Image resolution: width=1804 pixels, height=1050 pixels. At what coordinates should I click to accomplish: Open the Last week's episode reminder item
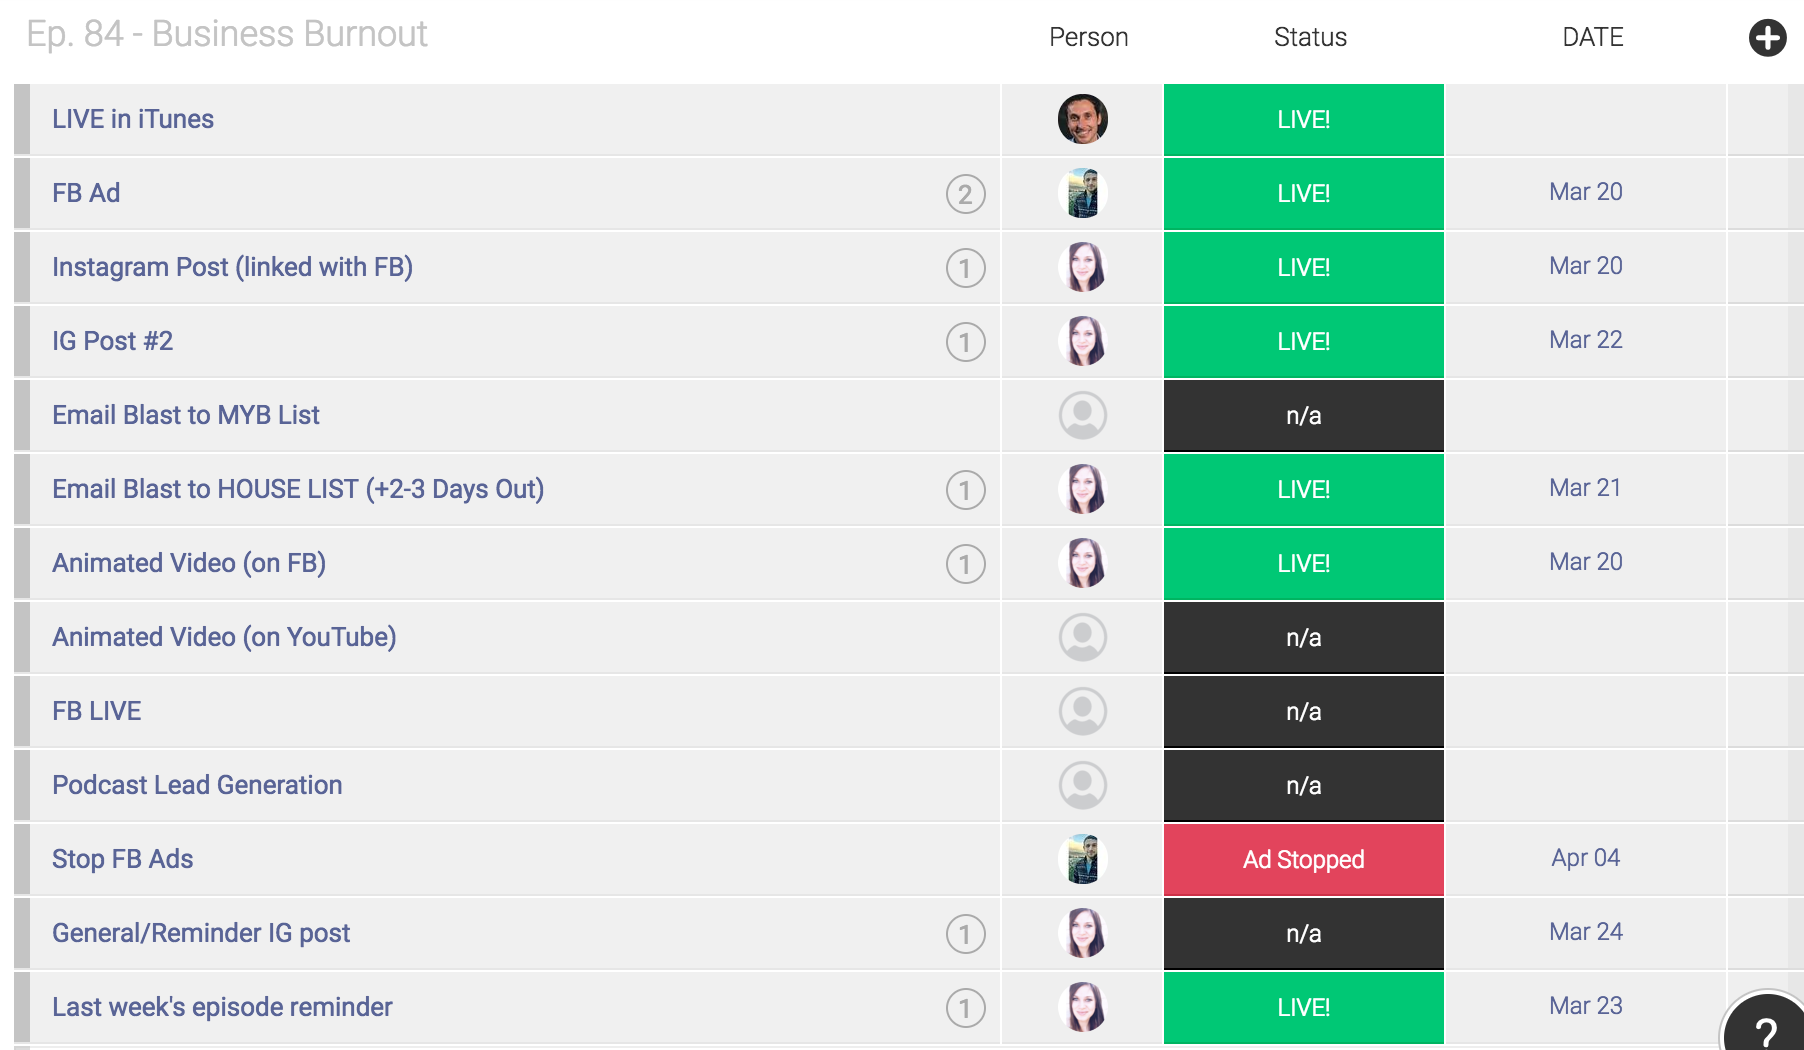[222, 1007]
